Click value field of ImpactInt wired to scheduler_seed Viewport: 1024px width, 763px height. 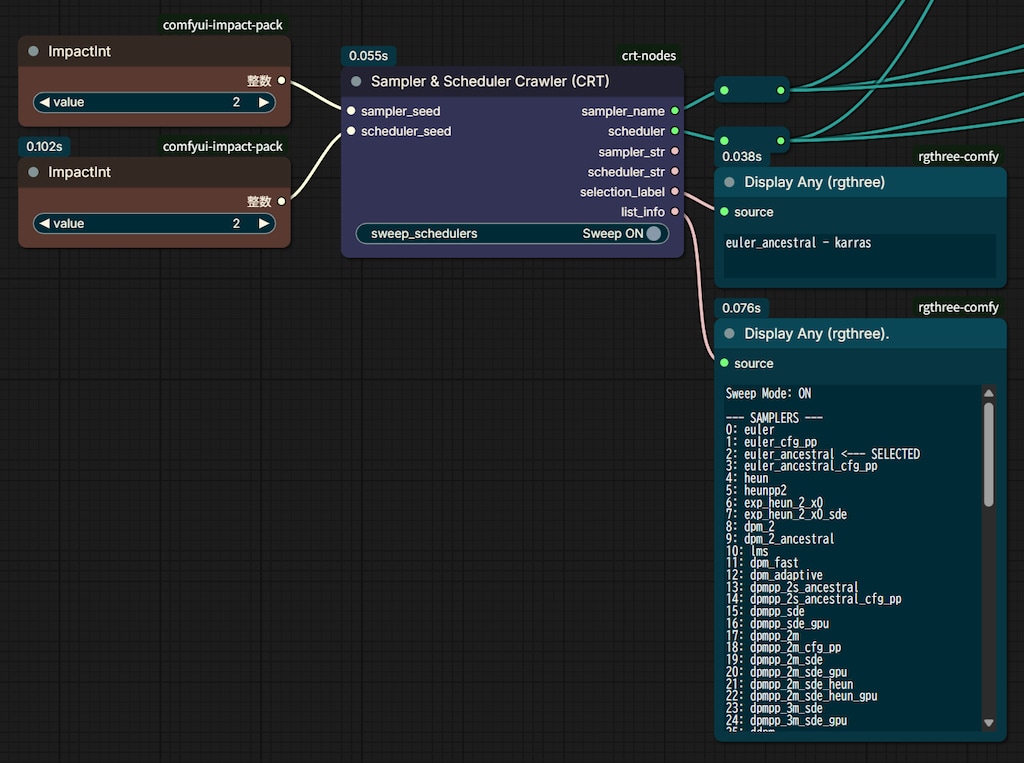[154, 223]
